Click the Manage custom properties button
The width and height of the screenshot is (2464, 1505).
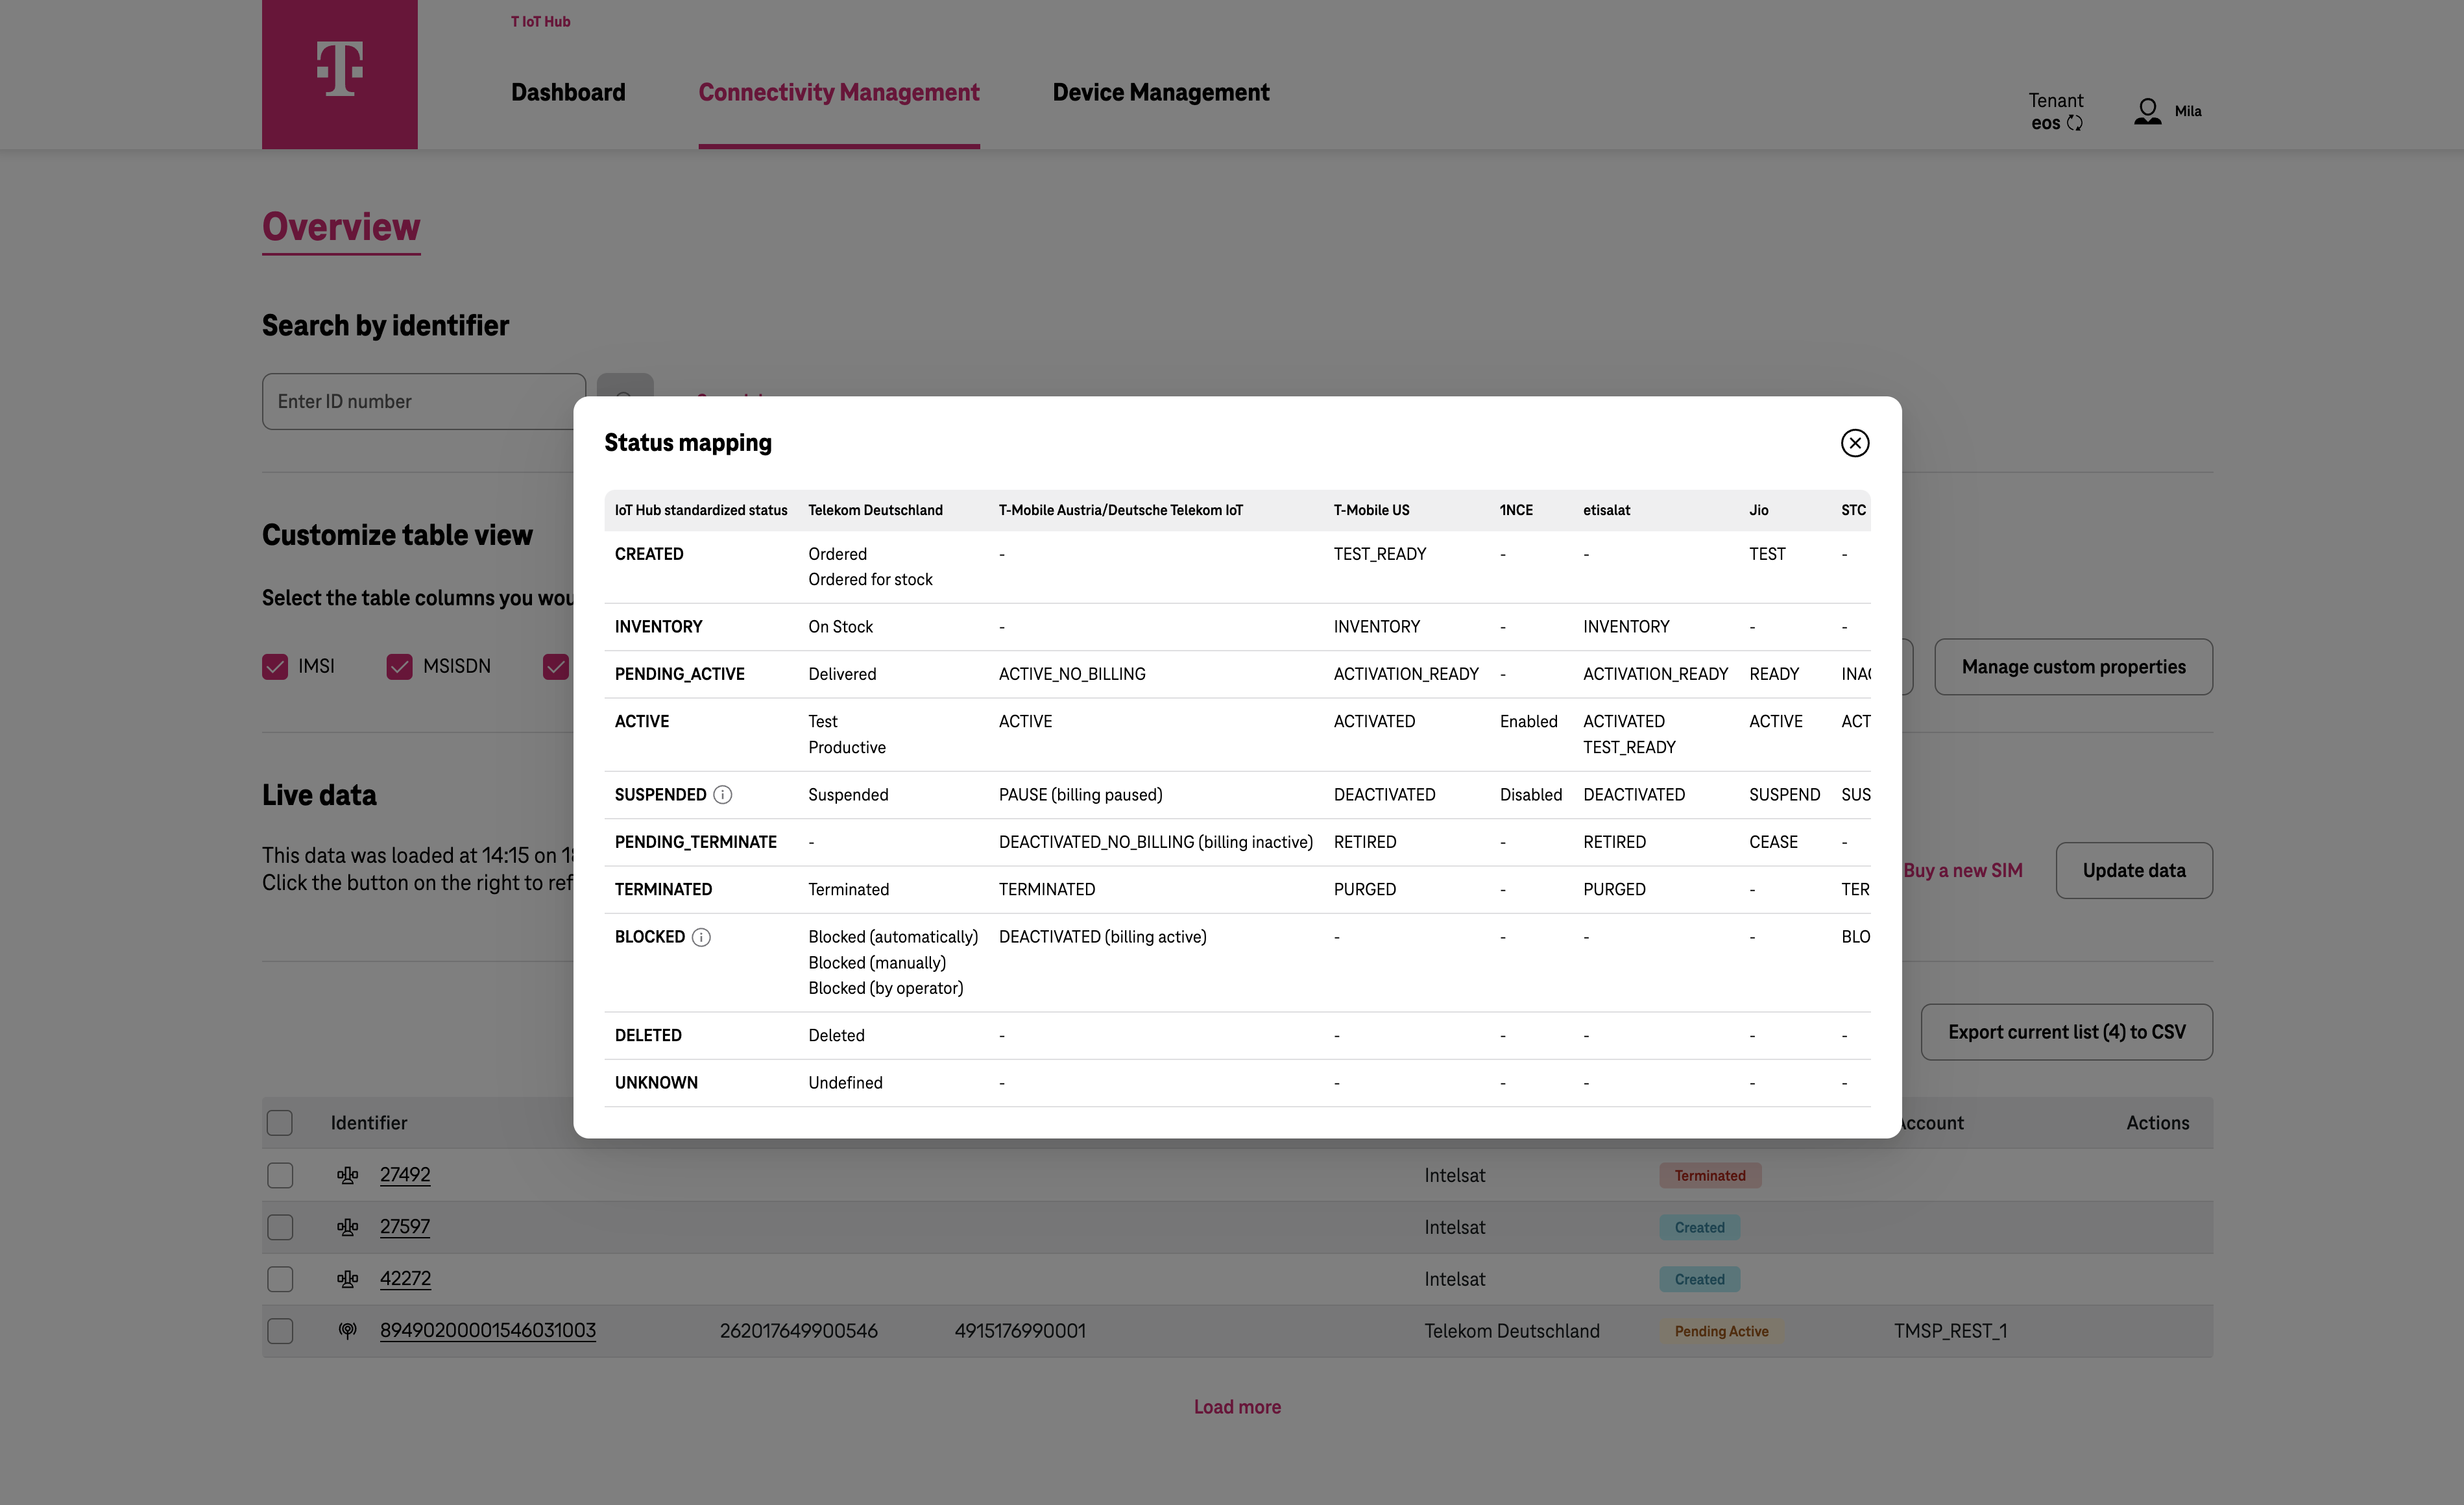click(2073, 667)
